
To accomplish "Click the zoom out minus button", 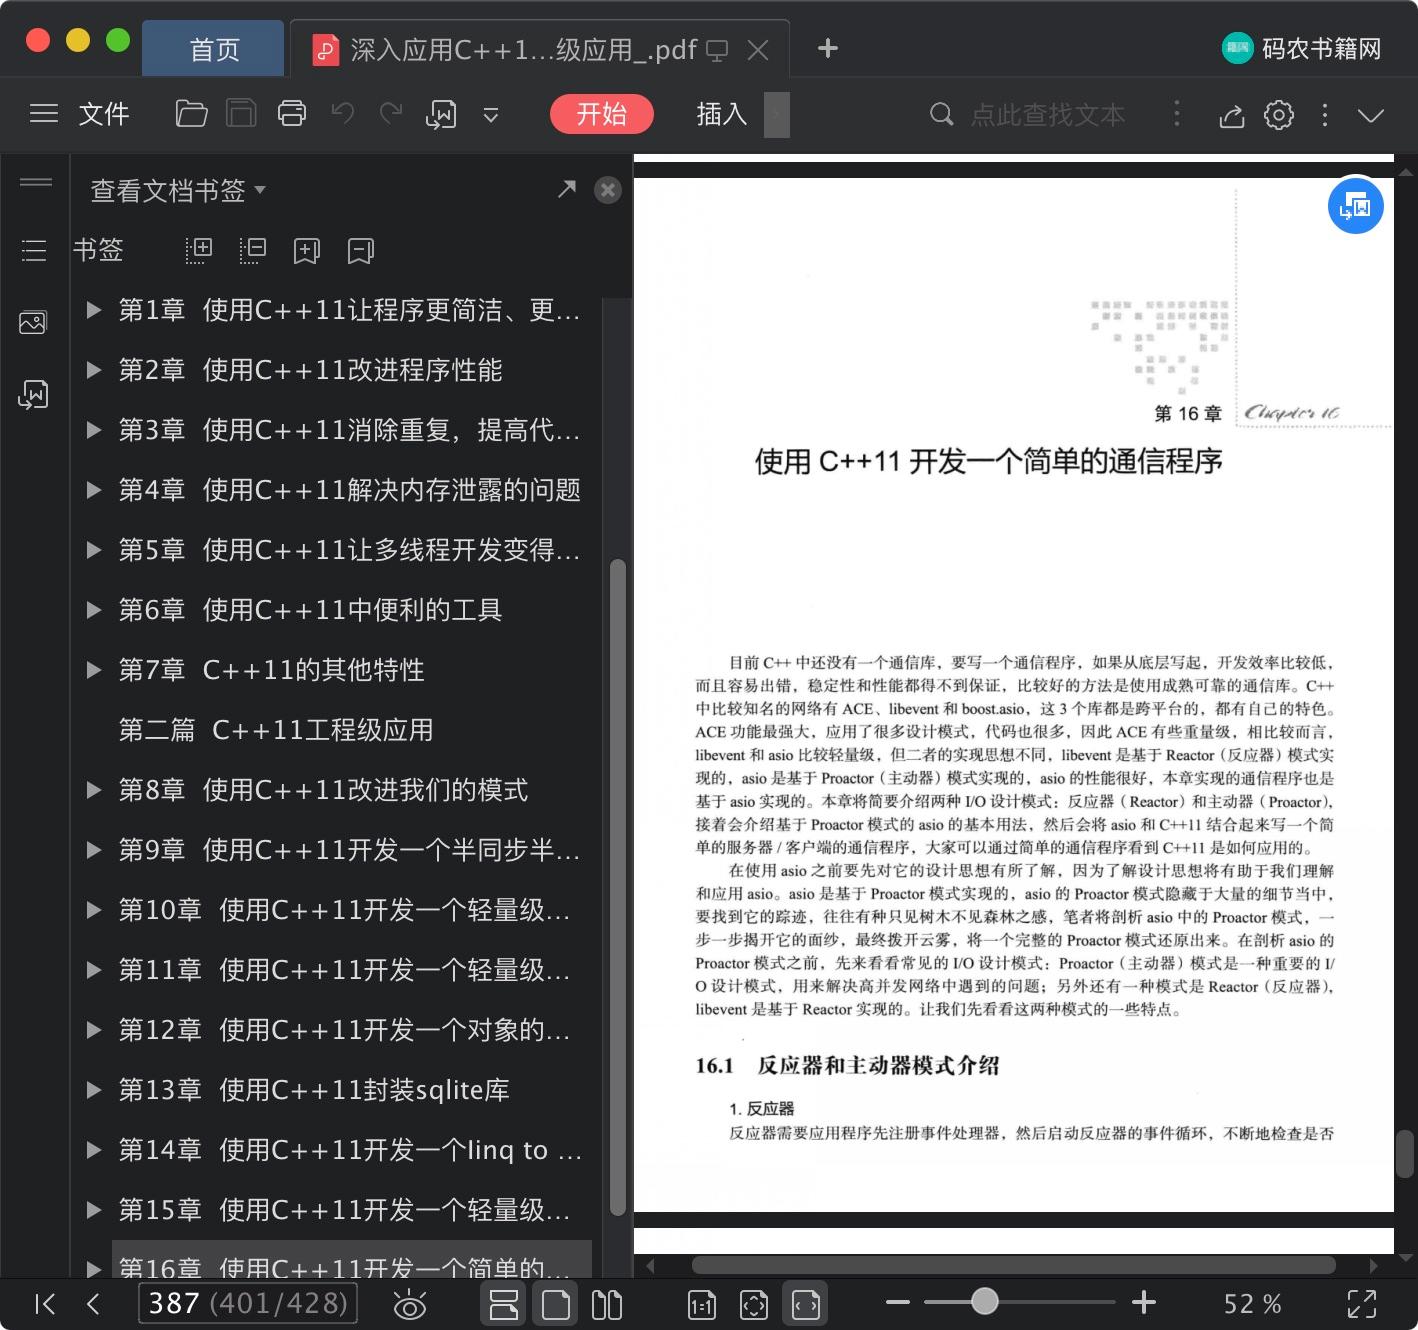I will pyautogui.click(x=898, y=1303).
